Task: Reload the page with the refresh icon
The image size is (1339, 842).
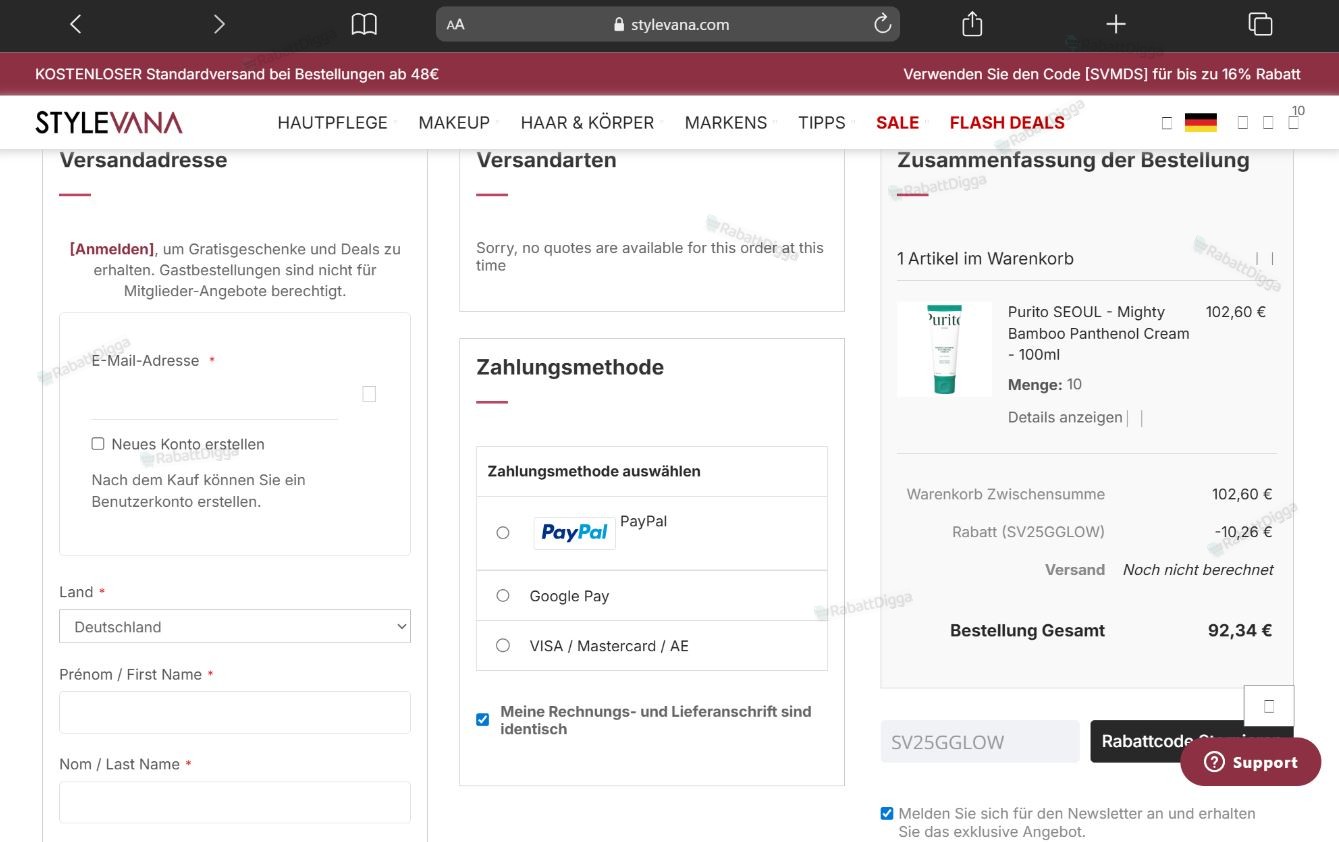Action: pyautogui.click(x=882, y=24)
